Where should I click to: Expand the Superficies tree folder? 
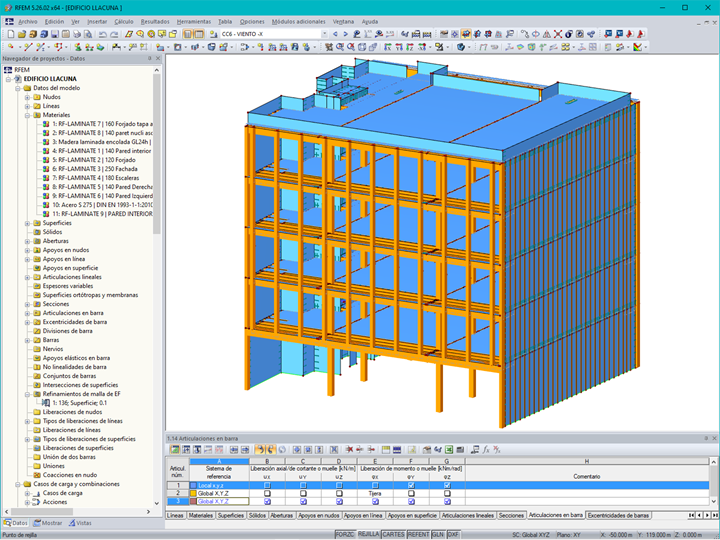[x=27, y=223]
